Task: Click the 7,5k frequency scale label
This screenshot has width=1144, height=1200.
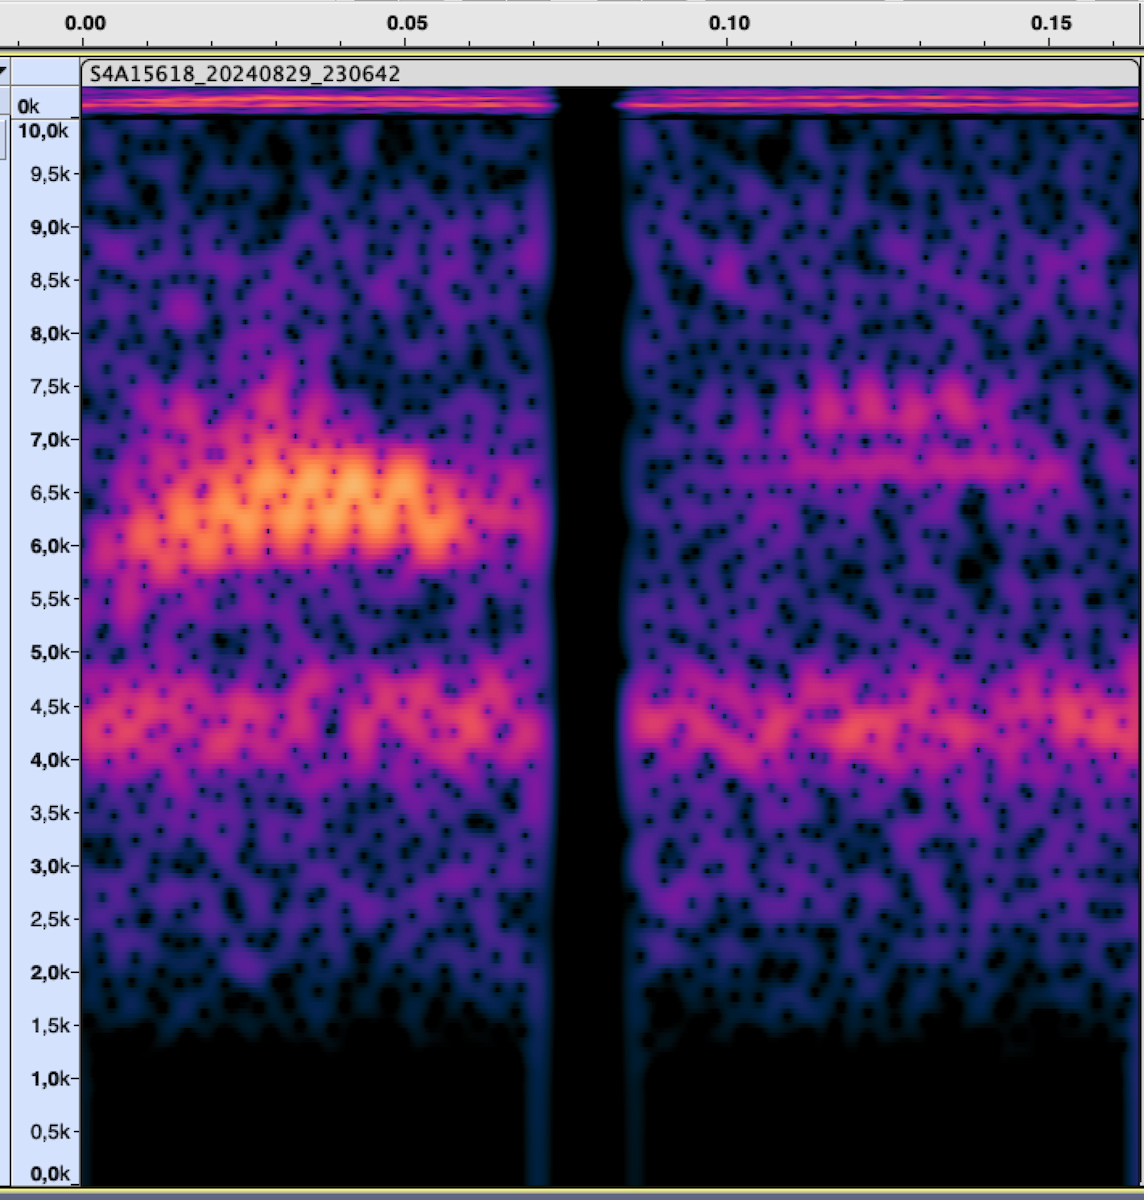Action: [43, 387]
